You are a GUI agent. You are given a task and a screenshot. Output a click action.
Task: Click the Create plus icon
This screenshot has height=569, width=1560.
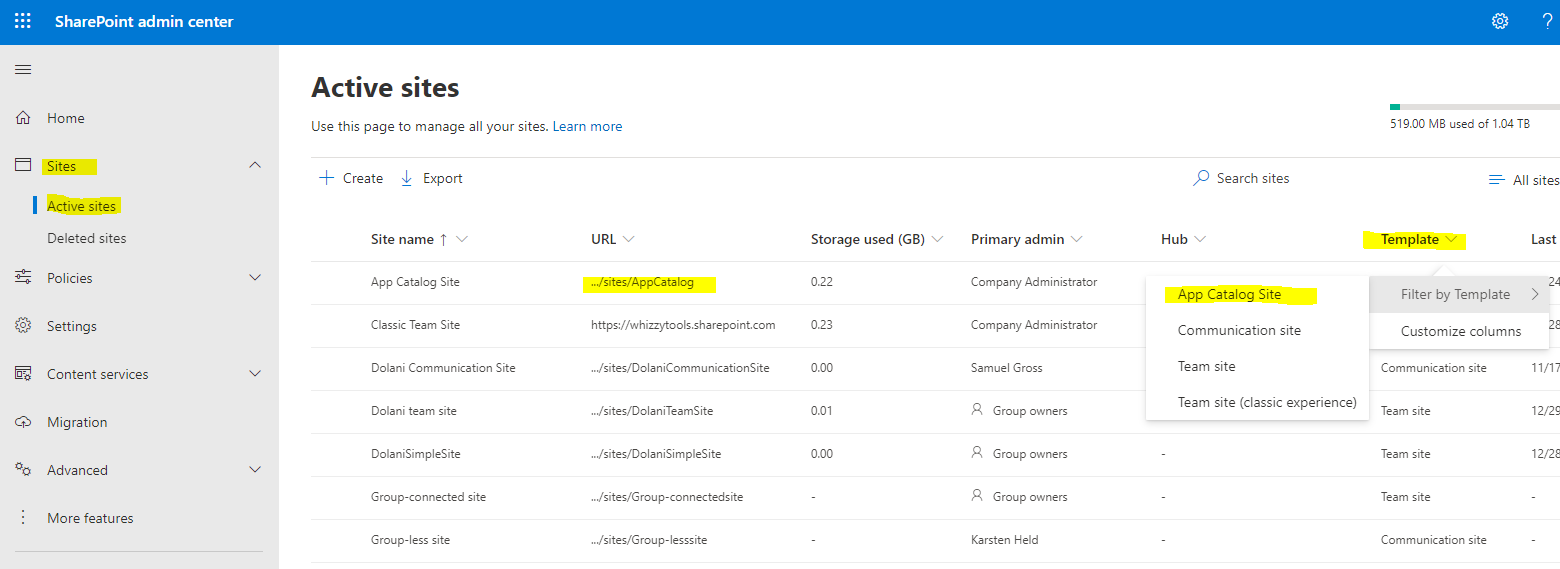tap(326, 178)
